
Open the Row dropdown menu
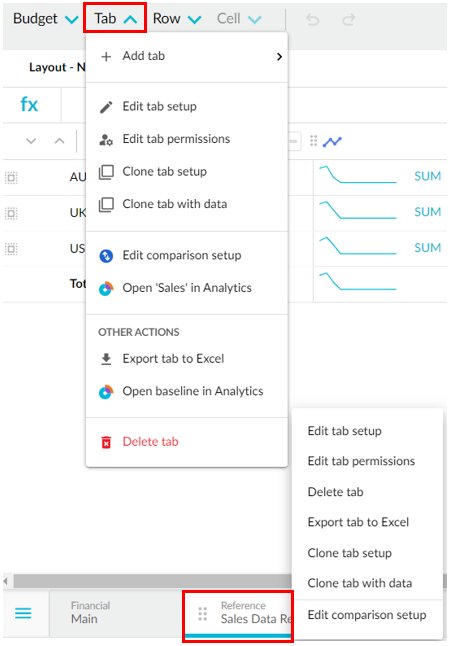coord(177,19)
